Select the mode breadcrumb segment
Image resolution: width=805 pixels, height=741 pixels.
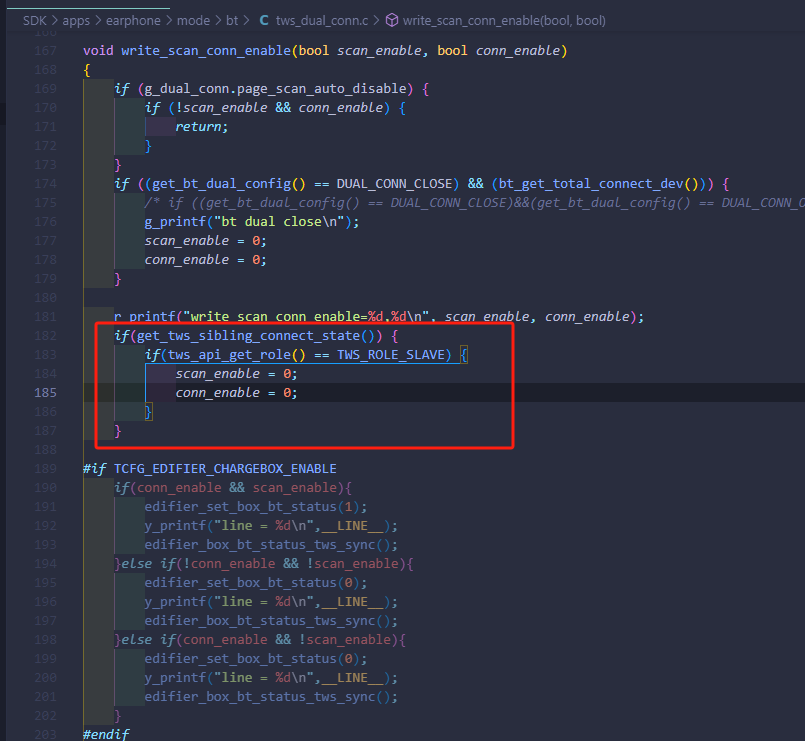(194, 21)
